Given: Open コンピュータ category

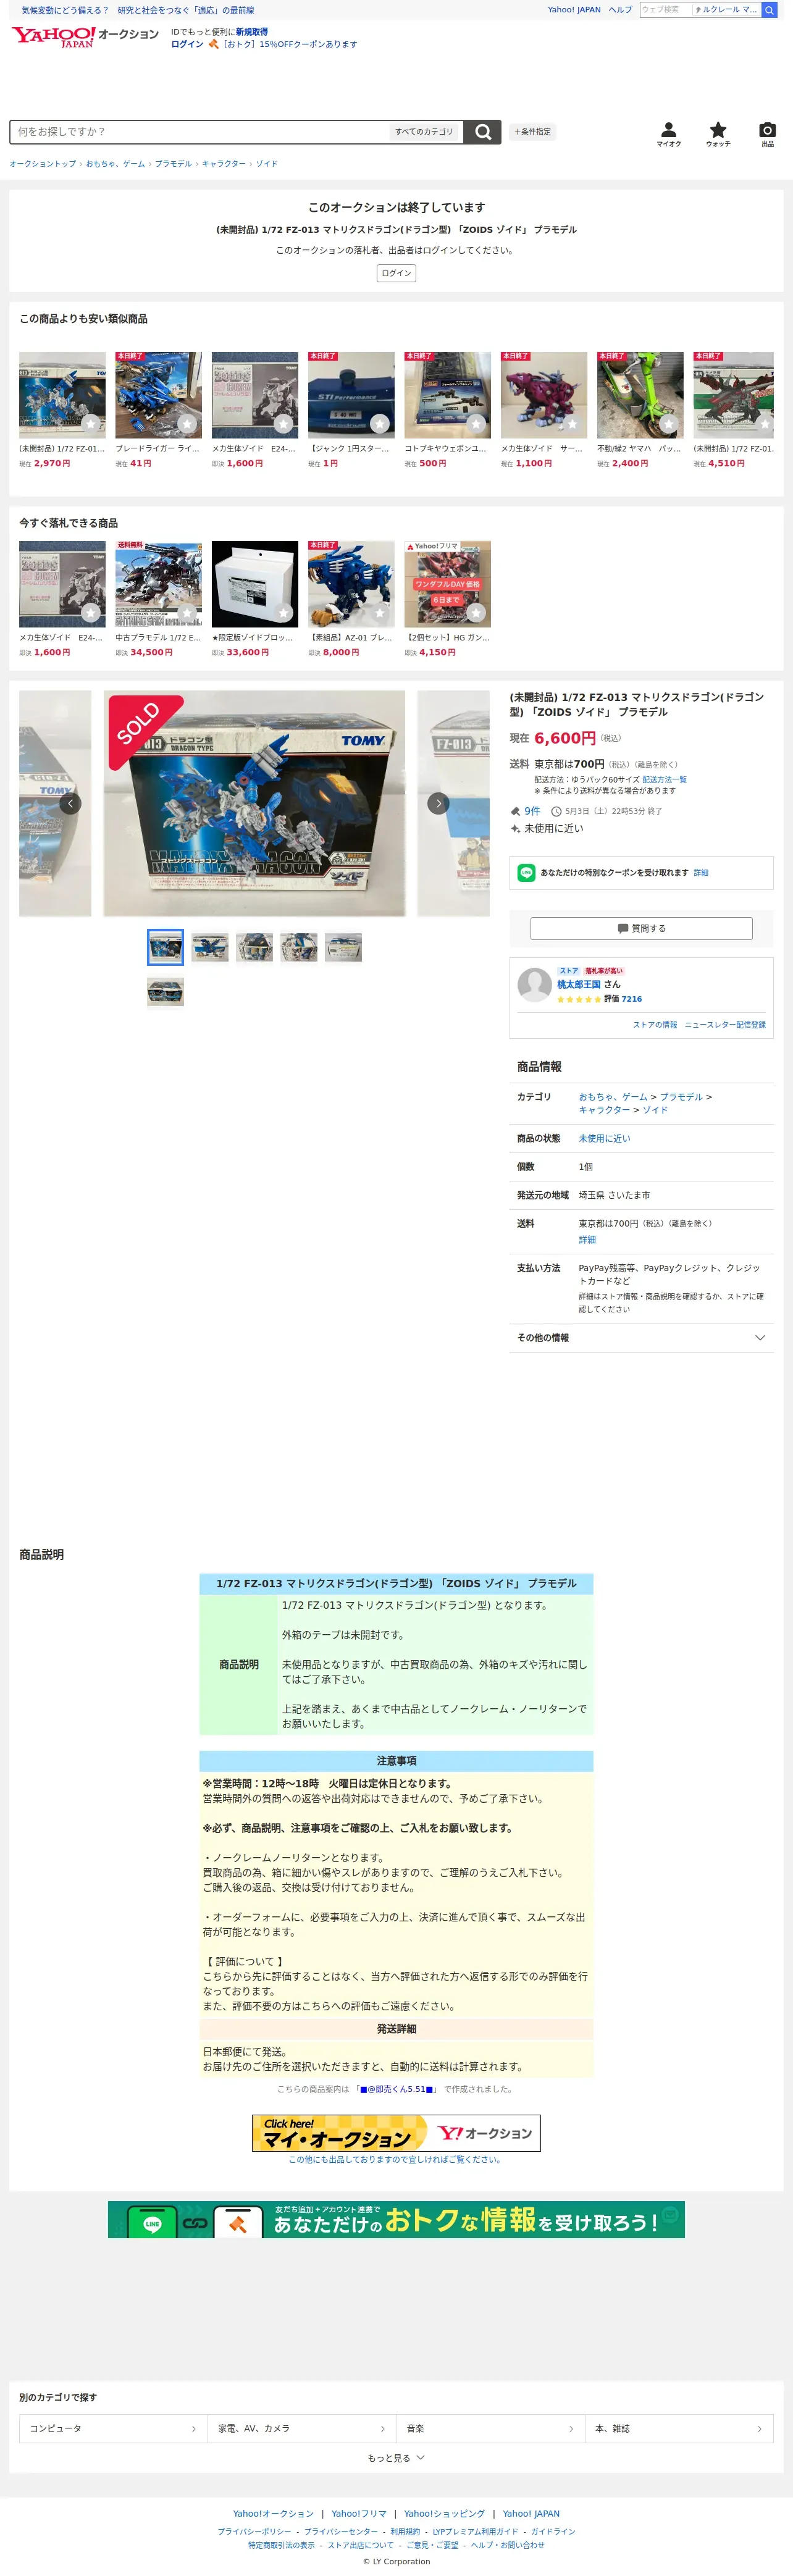Looking at the screenshot, I should [113, 2428].
